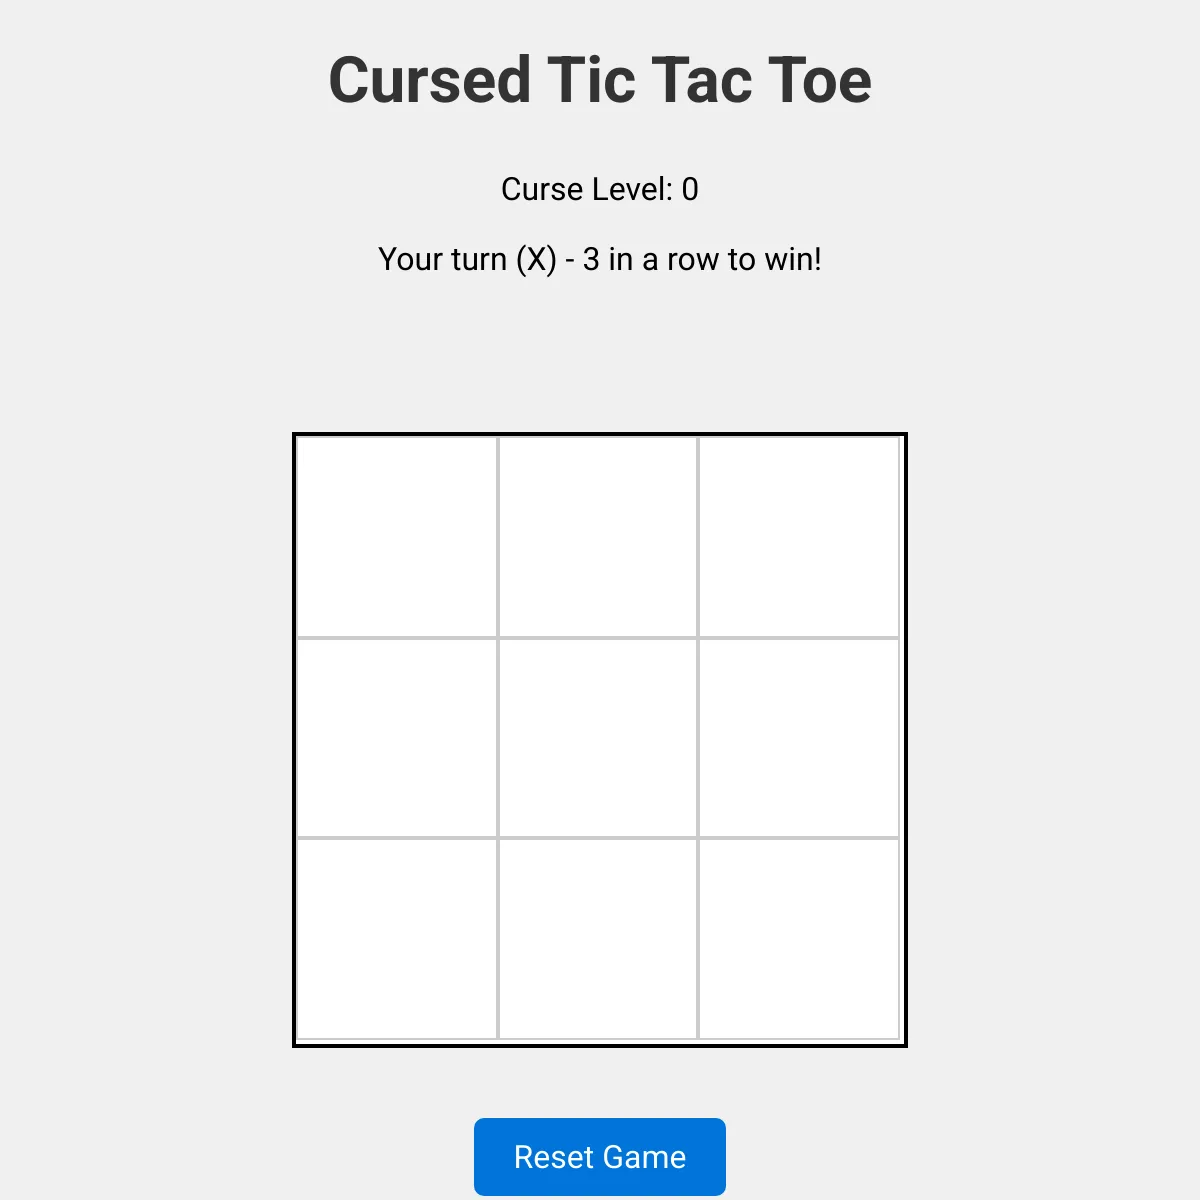Choose the center cell of the middle row

(598, 738)
